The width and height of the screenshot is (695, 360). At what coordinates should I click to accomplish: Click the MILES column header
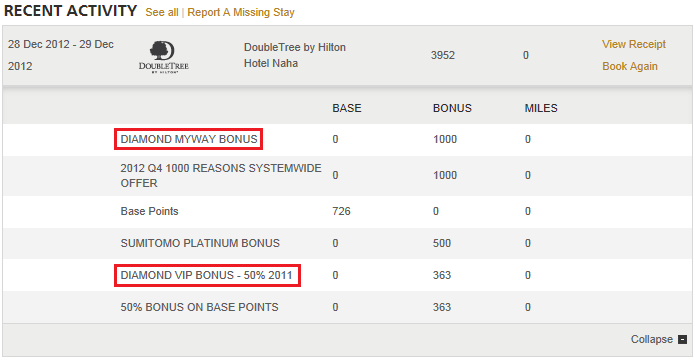[x=541, y=109]
